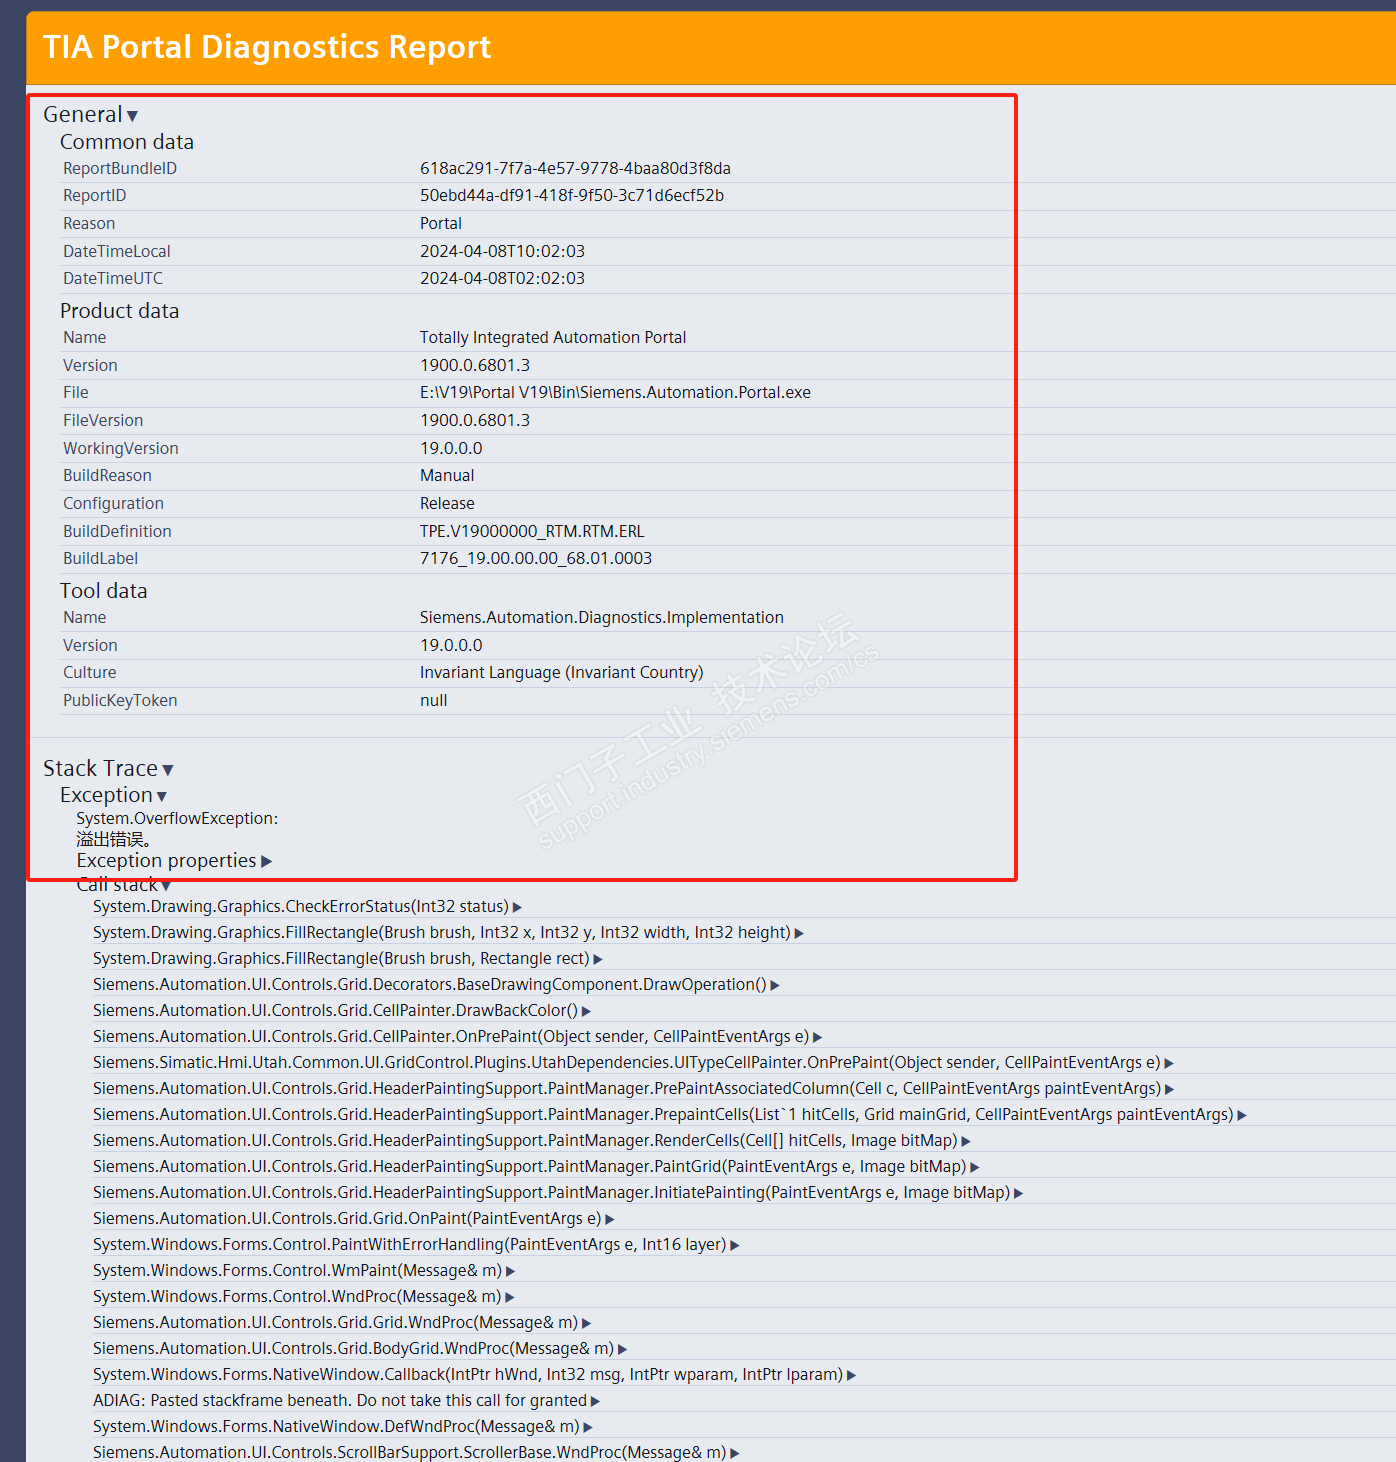The height and width of the screenshot is (1462, 1396).
Task: Select the ReportBundleID value 618ac291-7f7a...
Action: 575,169
